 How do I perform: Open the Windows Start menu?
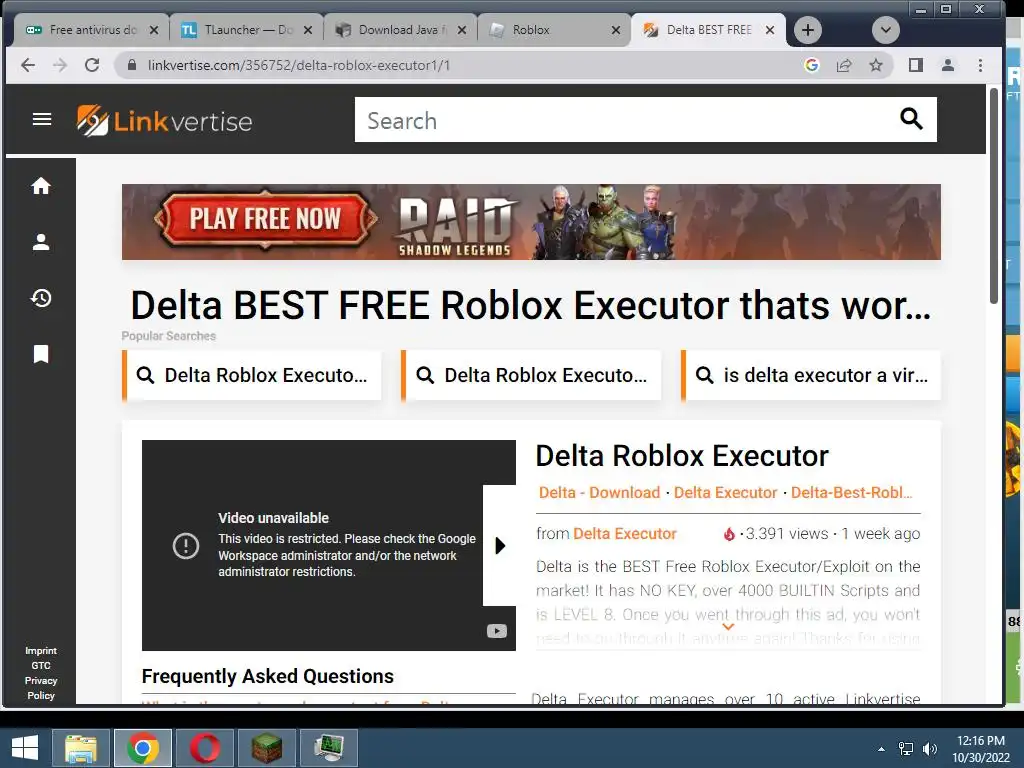click(25, 748)
